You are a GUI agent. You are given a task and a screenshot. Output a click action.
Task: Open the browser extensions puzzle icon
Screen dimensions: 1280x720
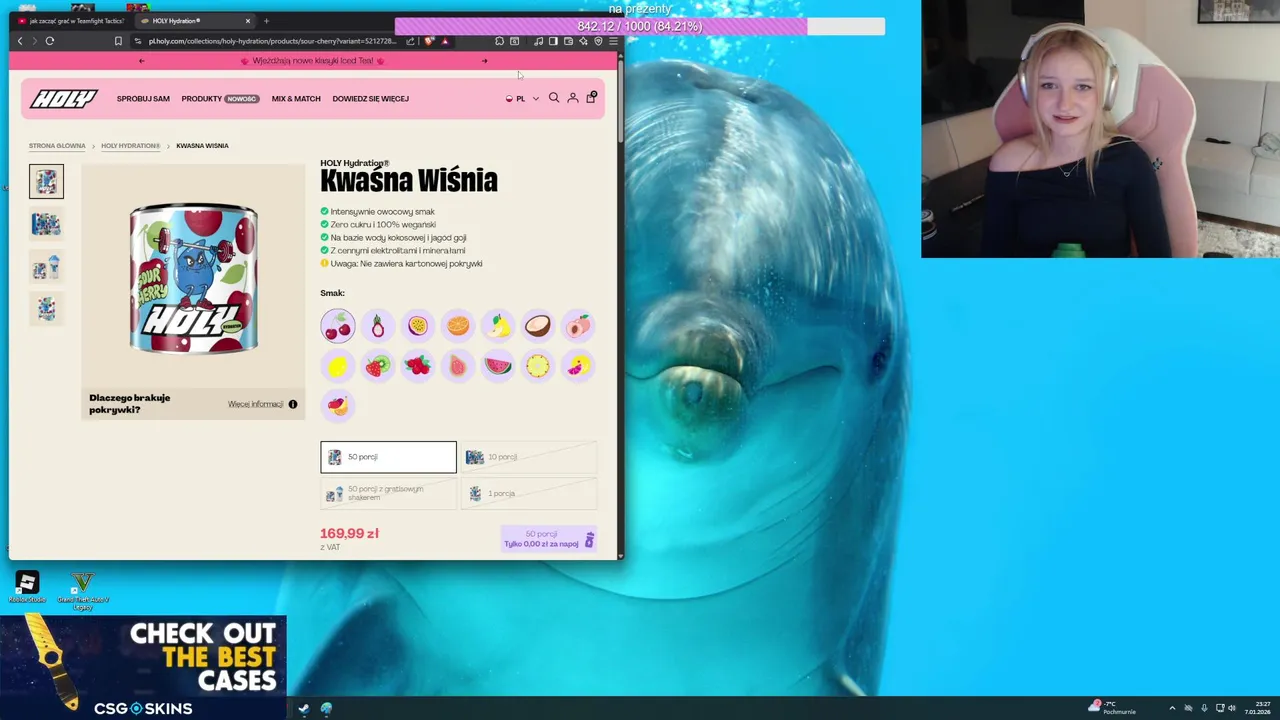point(499,41)
